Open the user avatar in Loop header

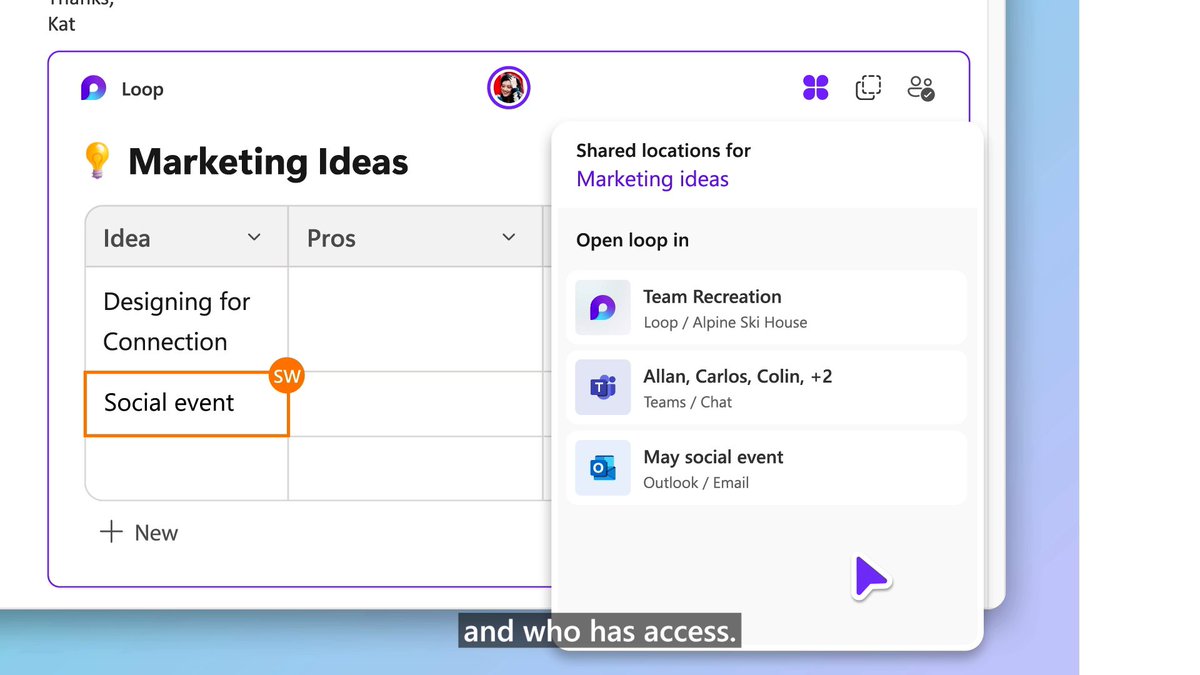coord(508,89)
